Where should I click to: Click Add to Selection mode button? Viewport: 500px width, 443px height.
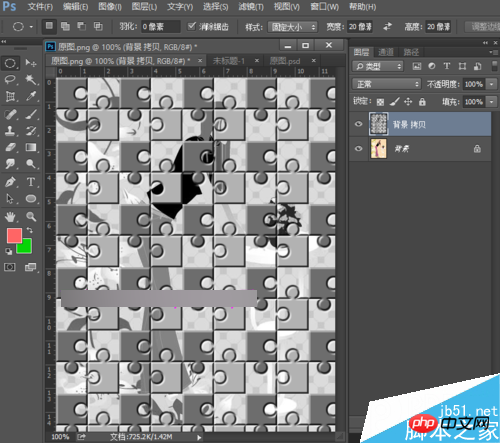coord(65,26)
